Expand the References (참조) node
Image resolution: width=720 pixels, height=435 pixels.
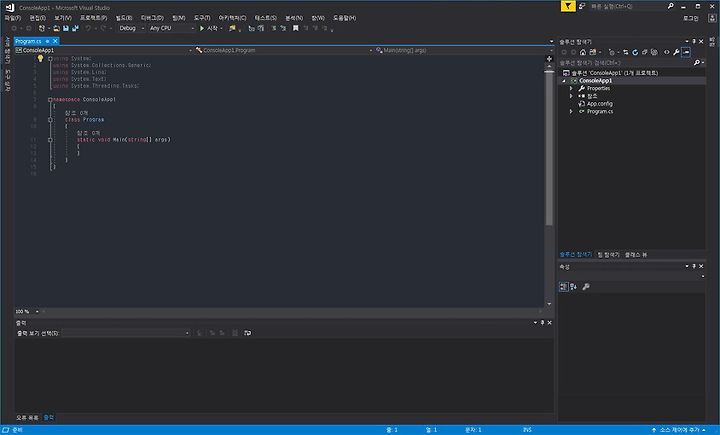point(571,96)
